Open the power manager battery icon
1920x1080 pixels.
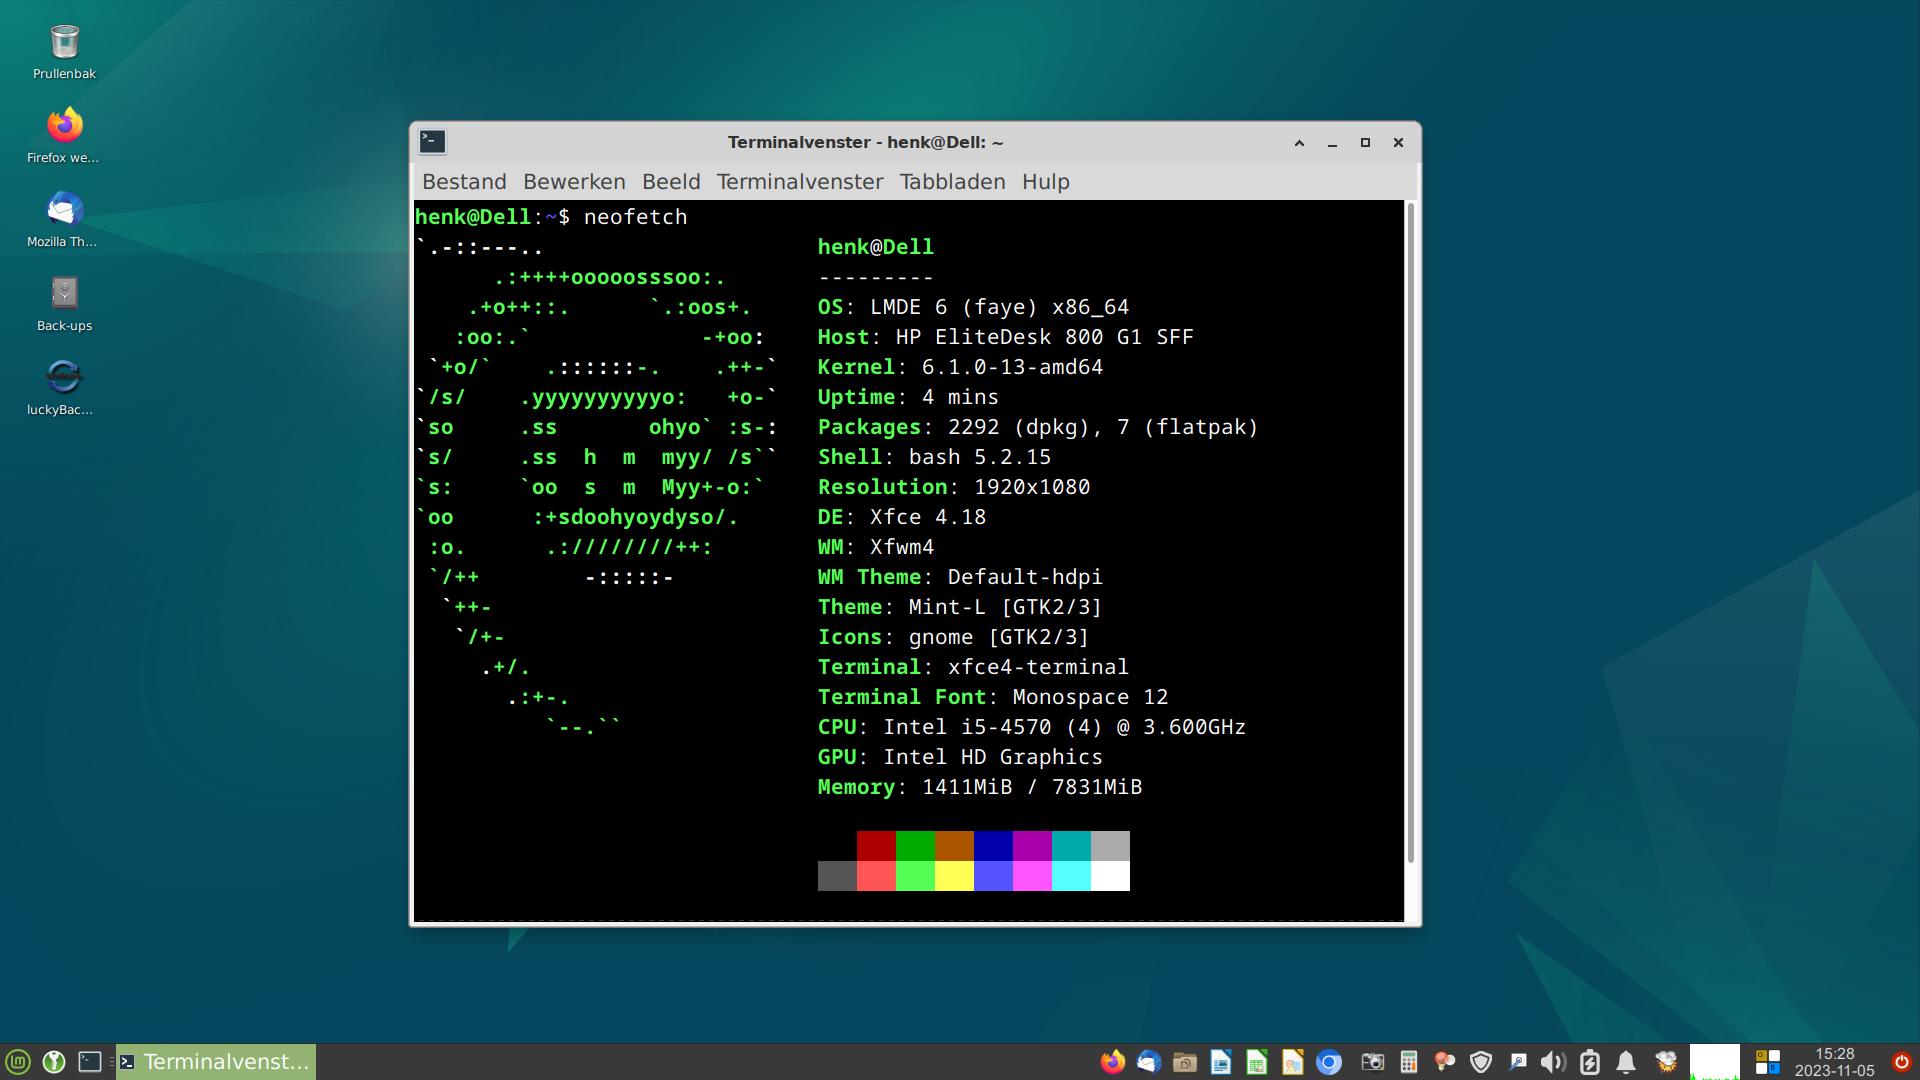pyautogui.click(x=1590, y=1062)
